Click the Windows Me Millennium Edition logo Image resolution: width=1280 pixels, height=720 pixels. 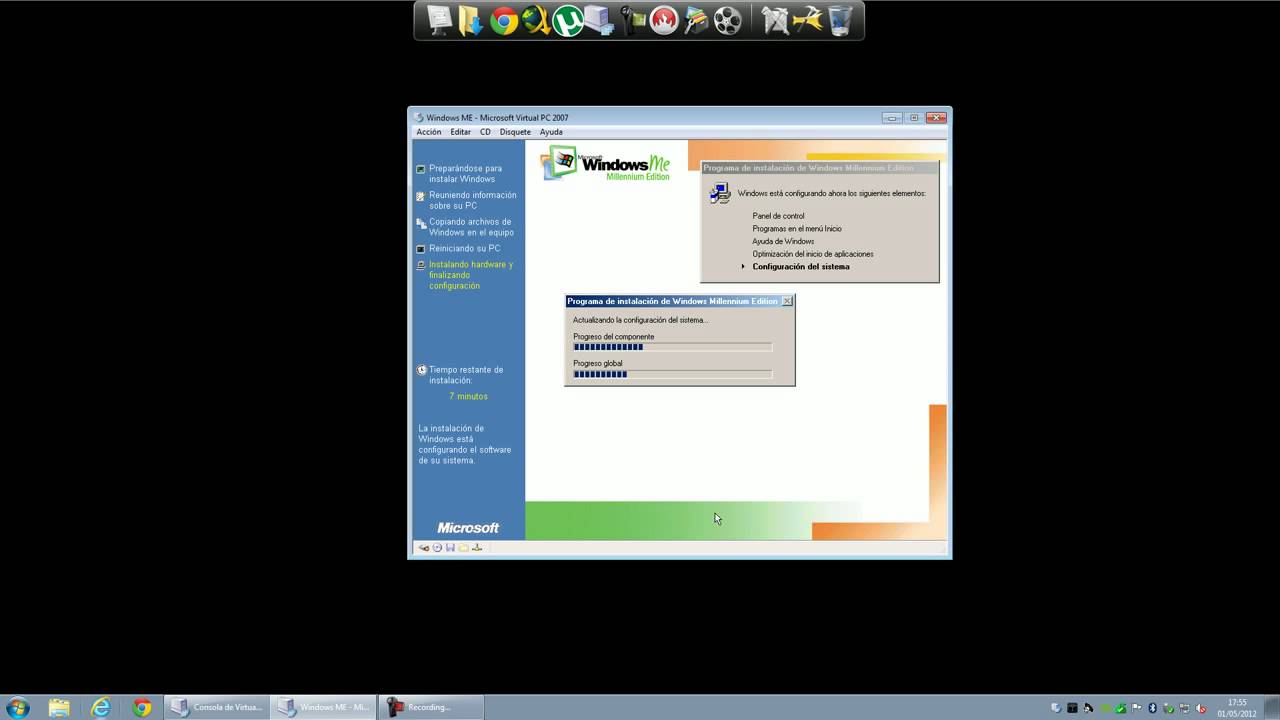(x=606, y=163)
